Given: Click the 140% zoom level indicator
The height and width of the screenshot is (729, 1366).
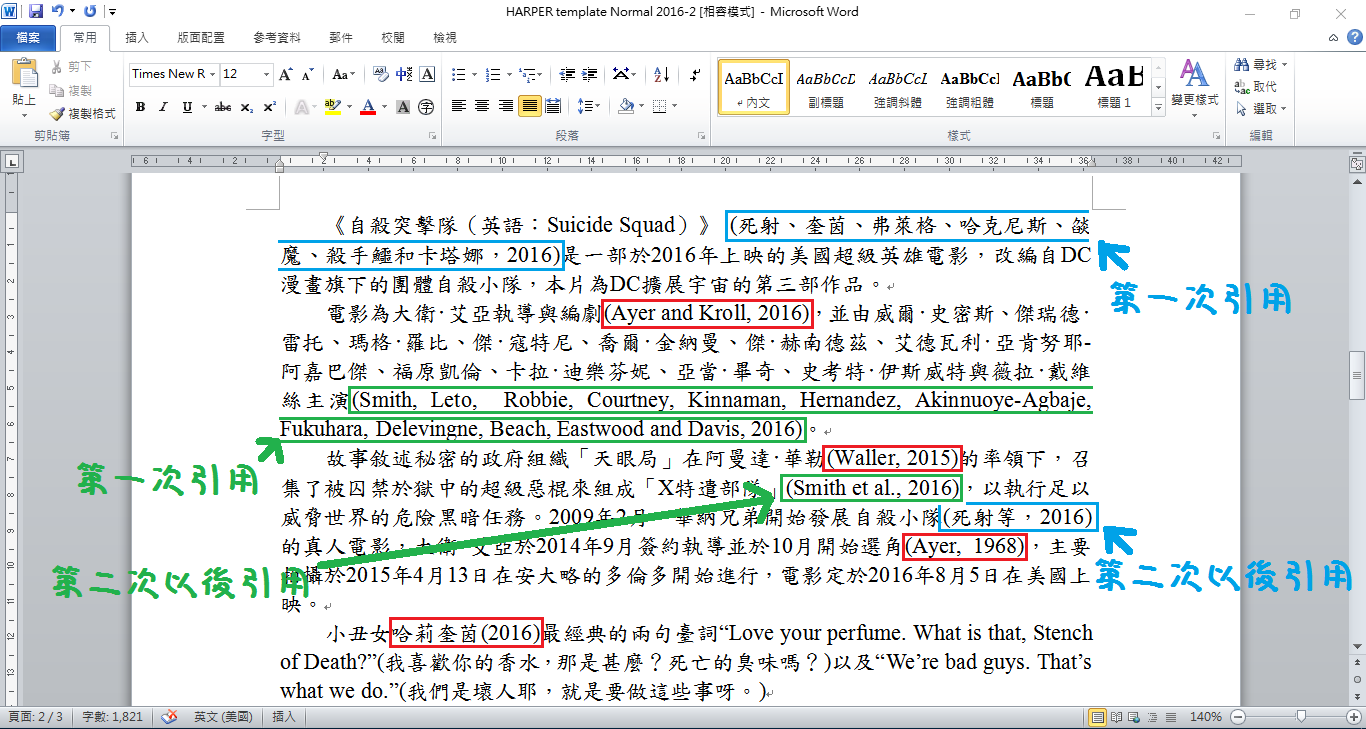Looking at the screenshot, I should tap(1206, 717).
